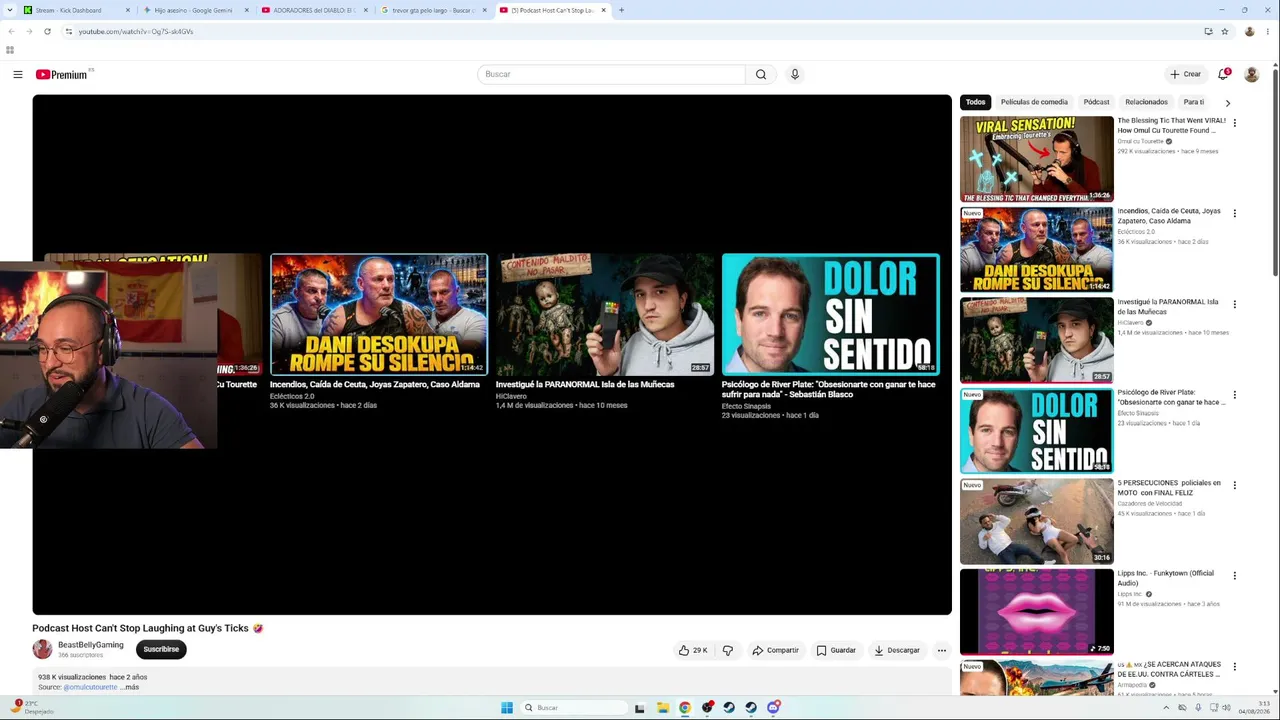Open options for Incendios, Caída de Ceuta video
1280x720 pixels.
click(x=1235, y=213)
